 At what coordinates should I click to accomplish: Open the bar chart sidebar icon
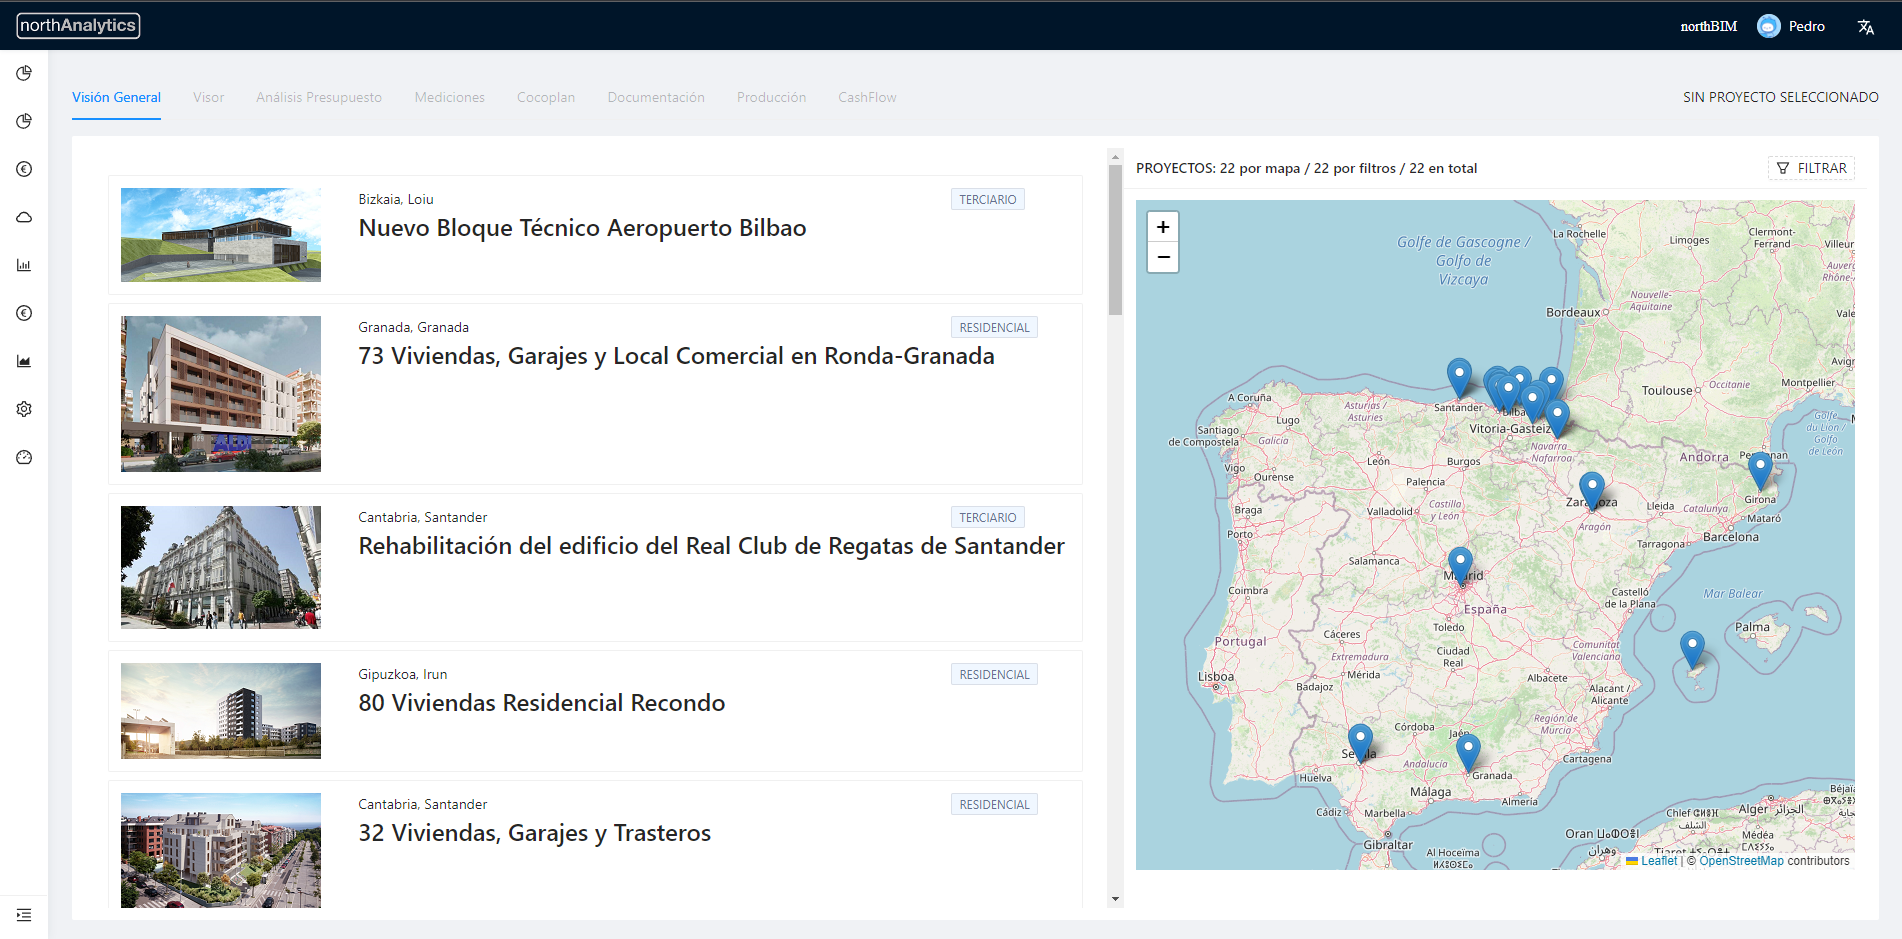[x=24, y=265]
